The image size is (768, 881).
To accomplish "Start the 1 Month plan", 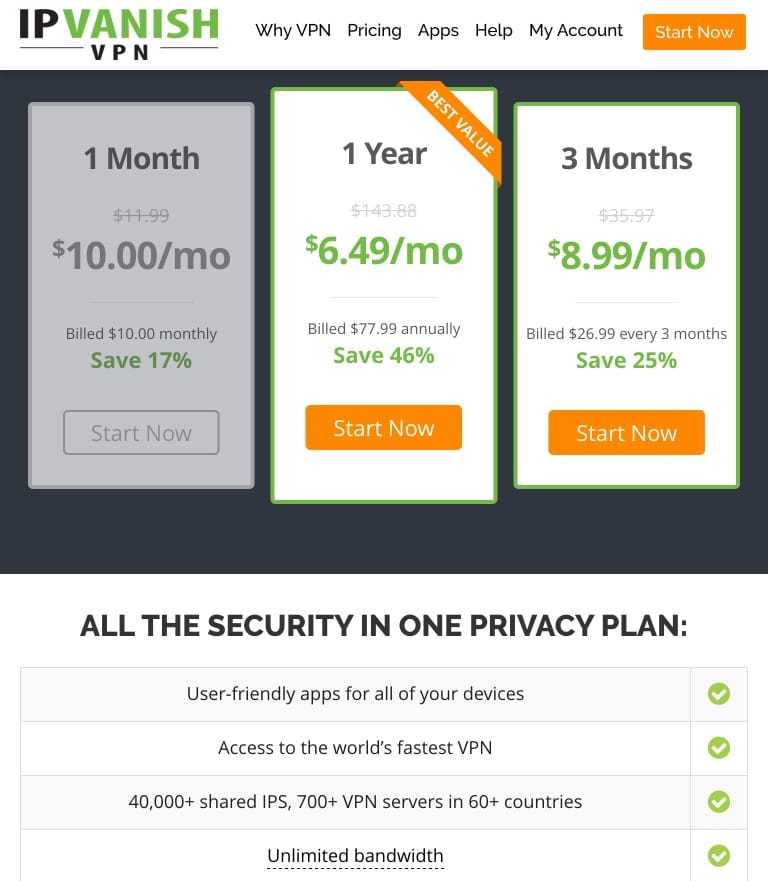I will pos(141,433).
